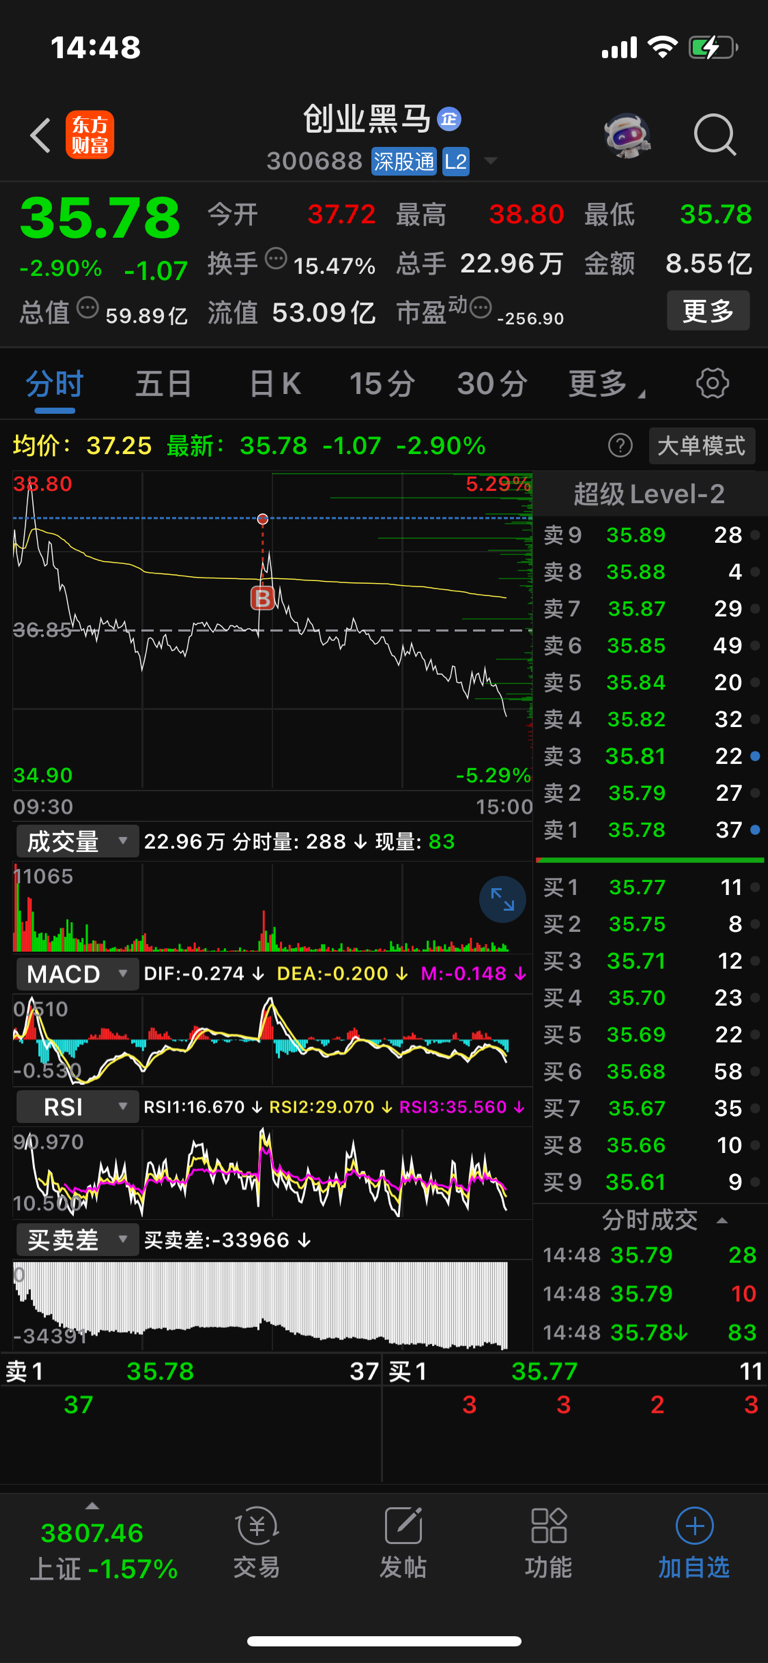Tap the 14:48 35.79 10 trade row
This screenshot has width=768, height=1663.
coord(651,1294)
